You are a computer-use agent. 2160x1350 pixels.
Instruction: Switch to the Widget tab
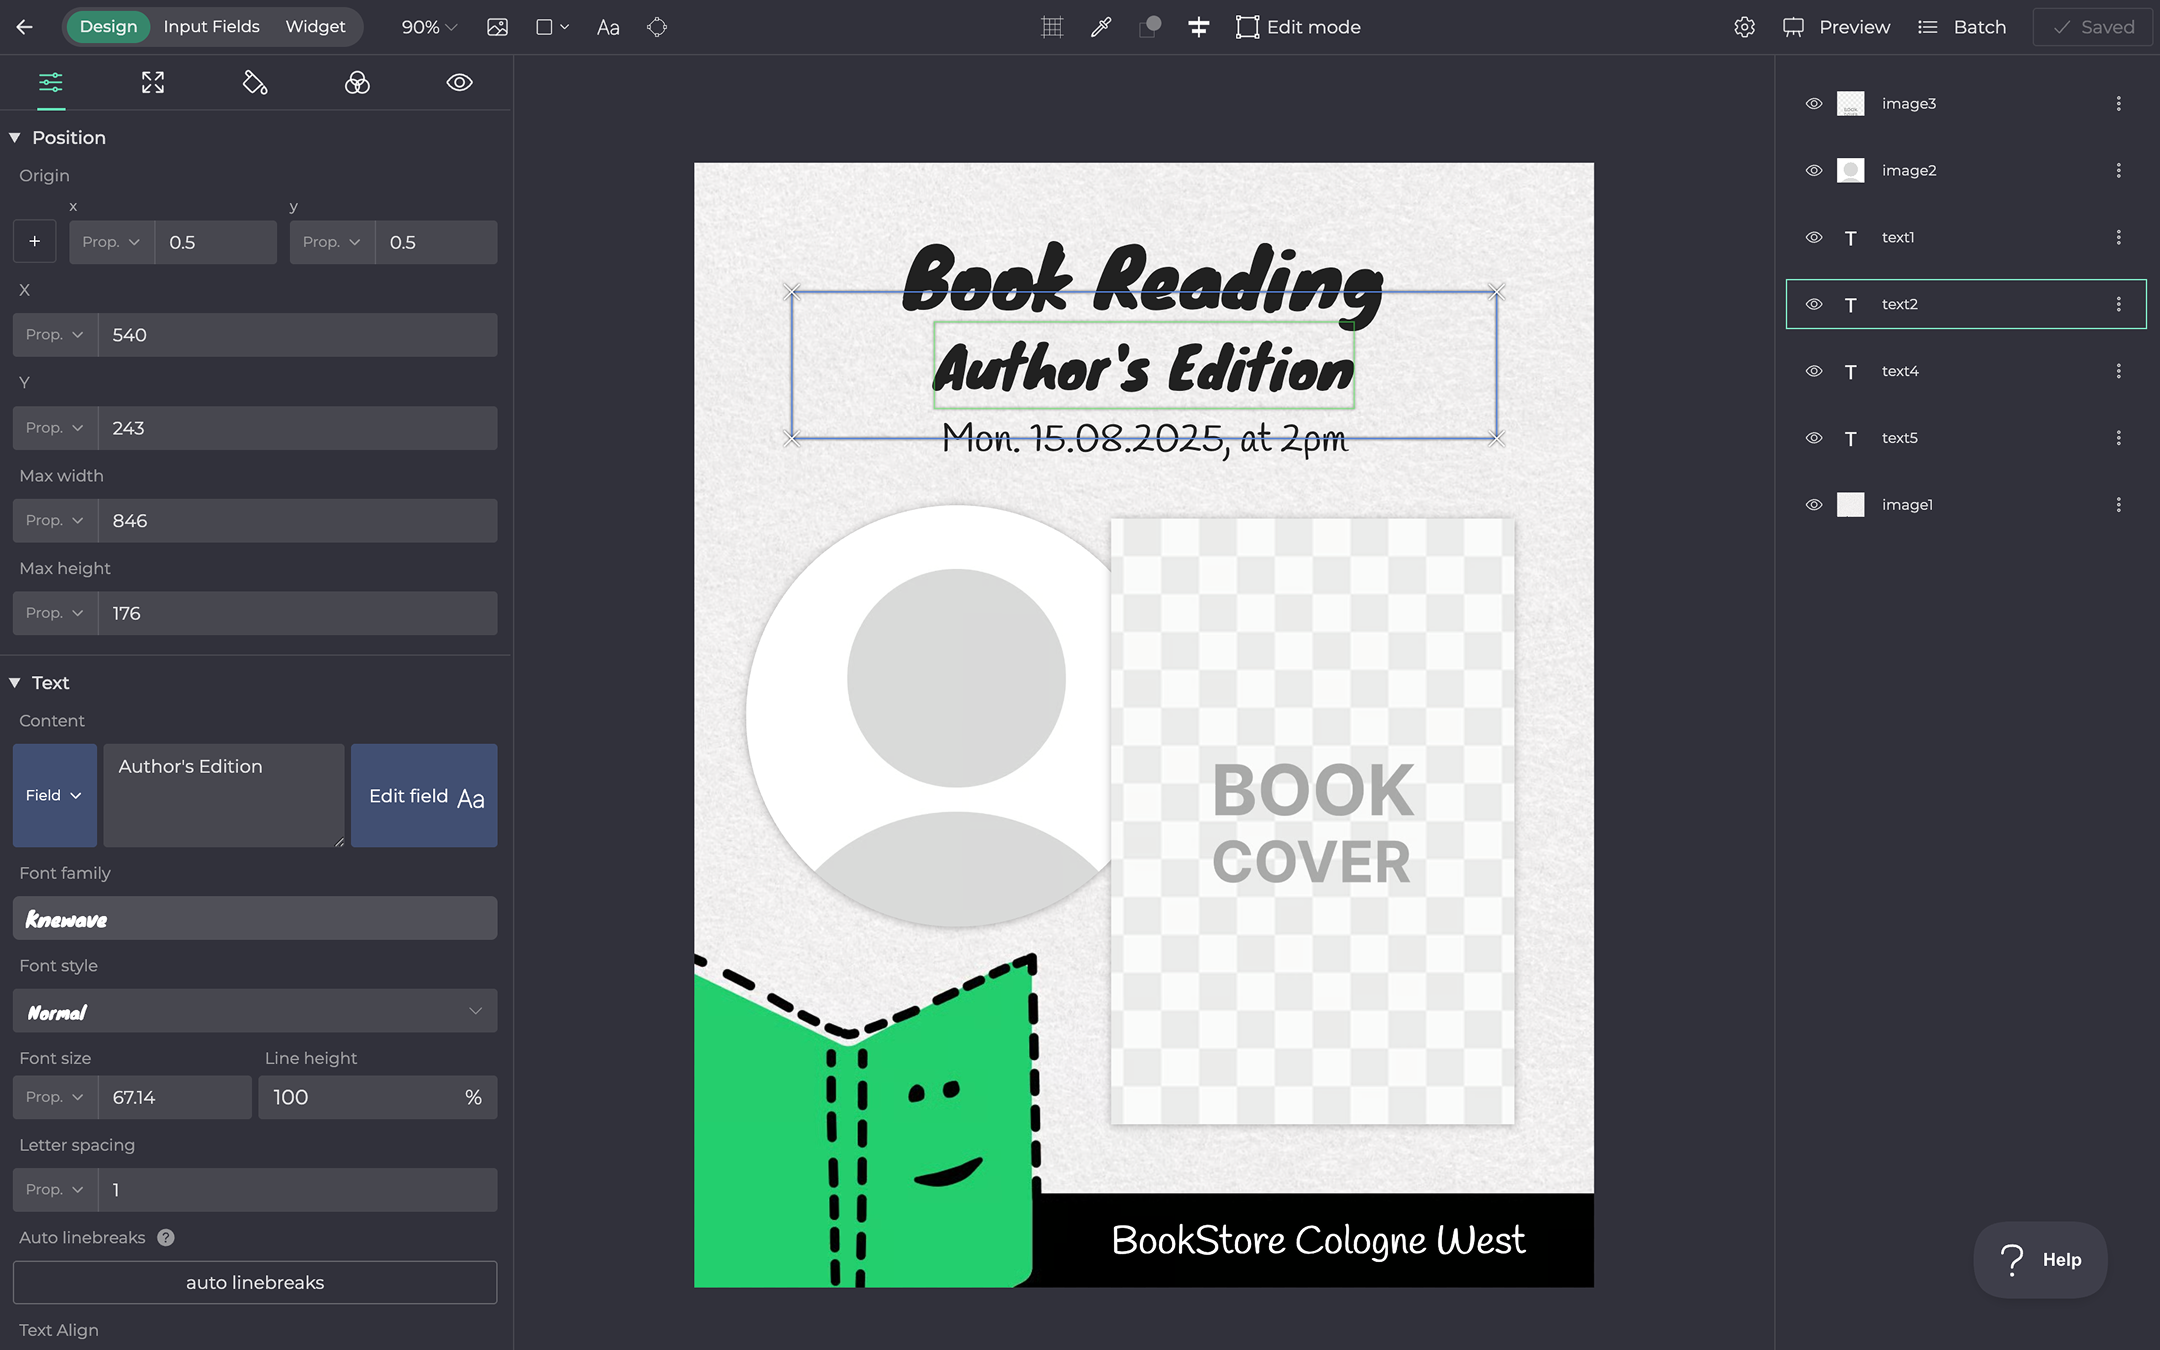click(315, 27)
